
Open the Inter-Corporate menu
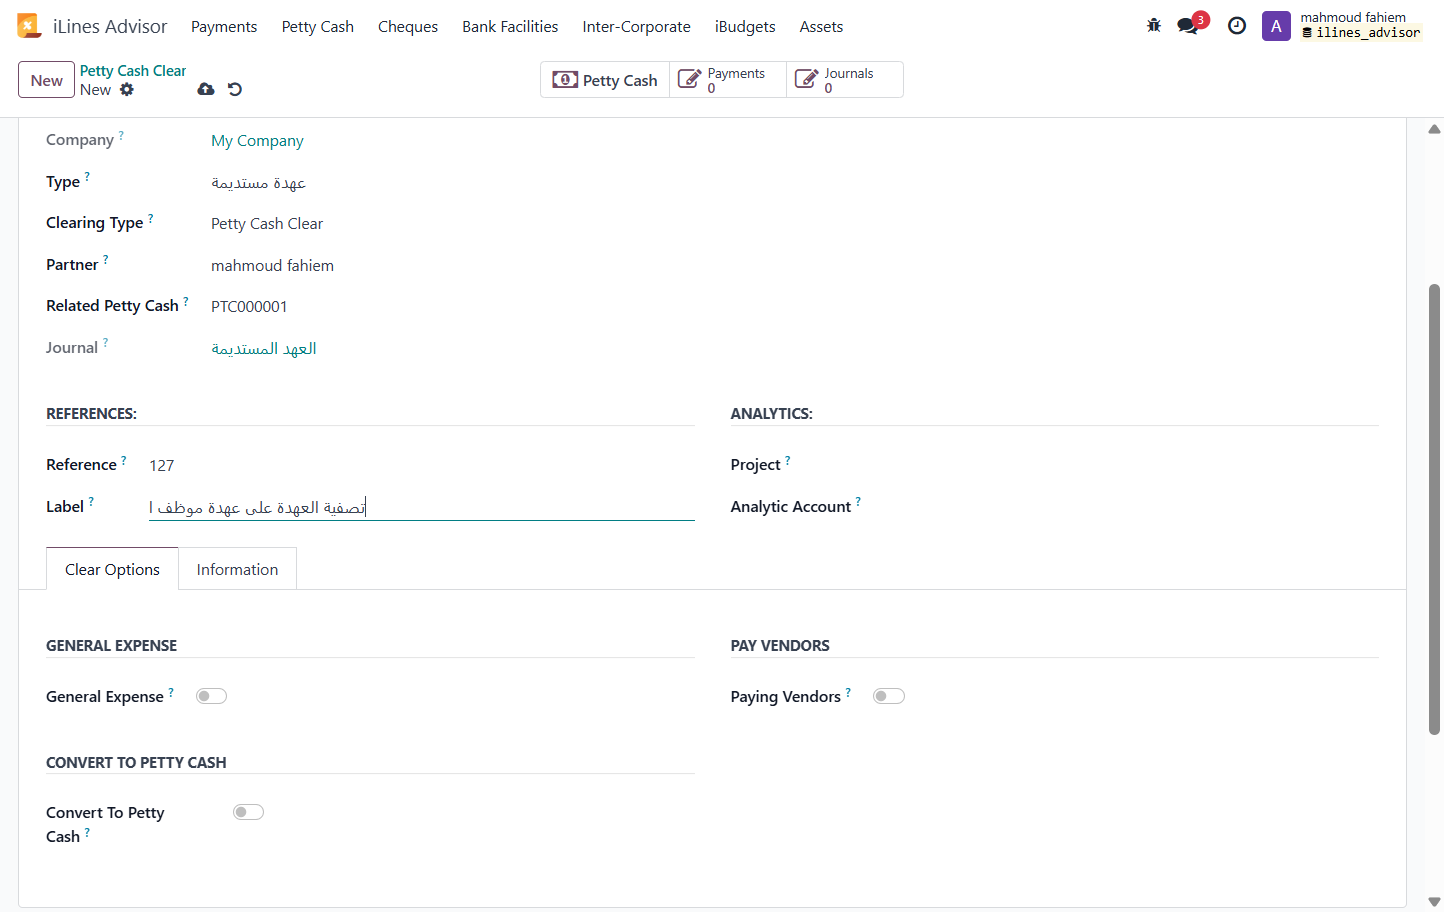click(637, 27)
